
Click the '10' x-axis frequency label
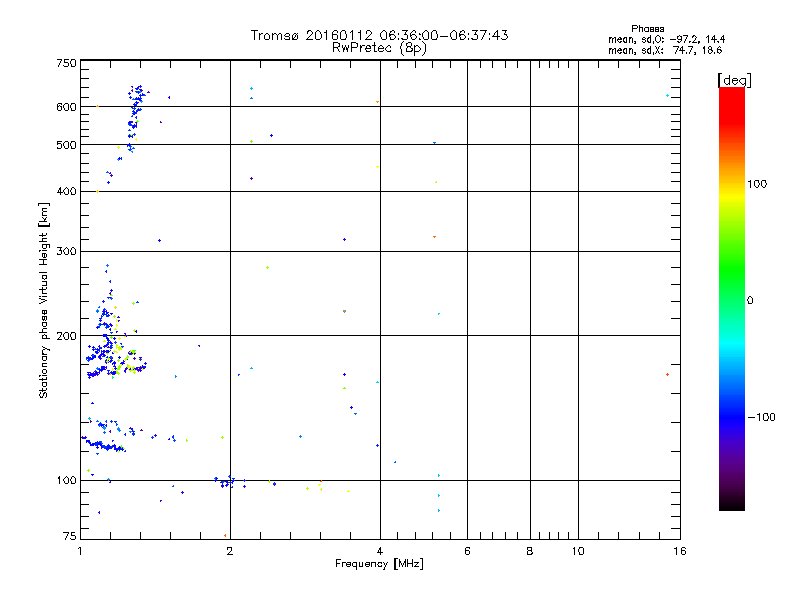tap(578, 551)
